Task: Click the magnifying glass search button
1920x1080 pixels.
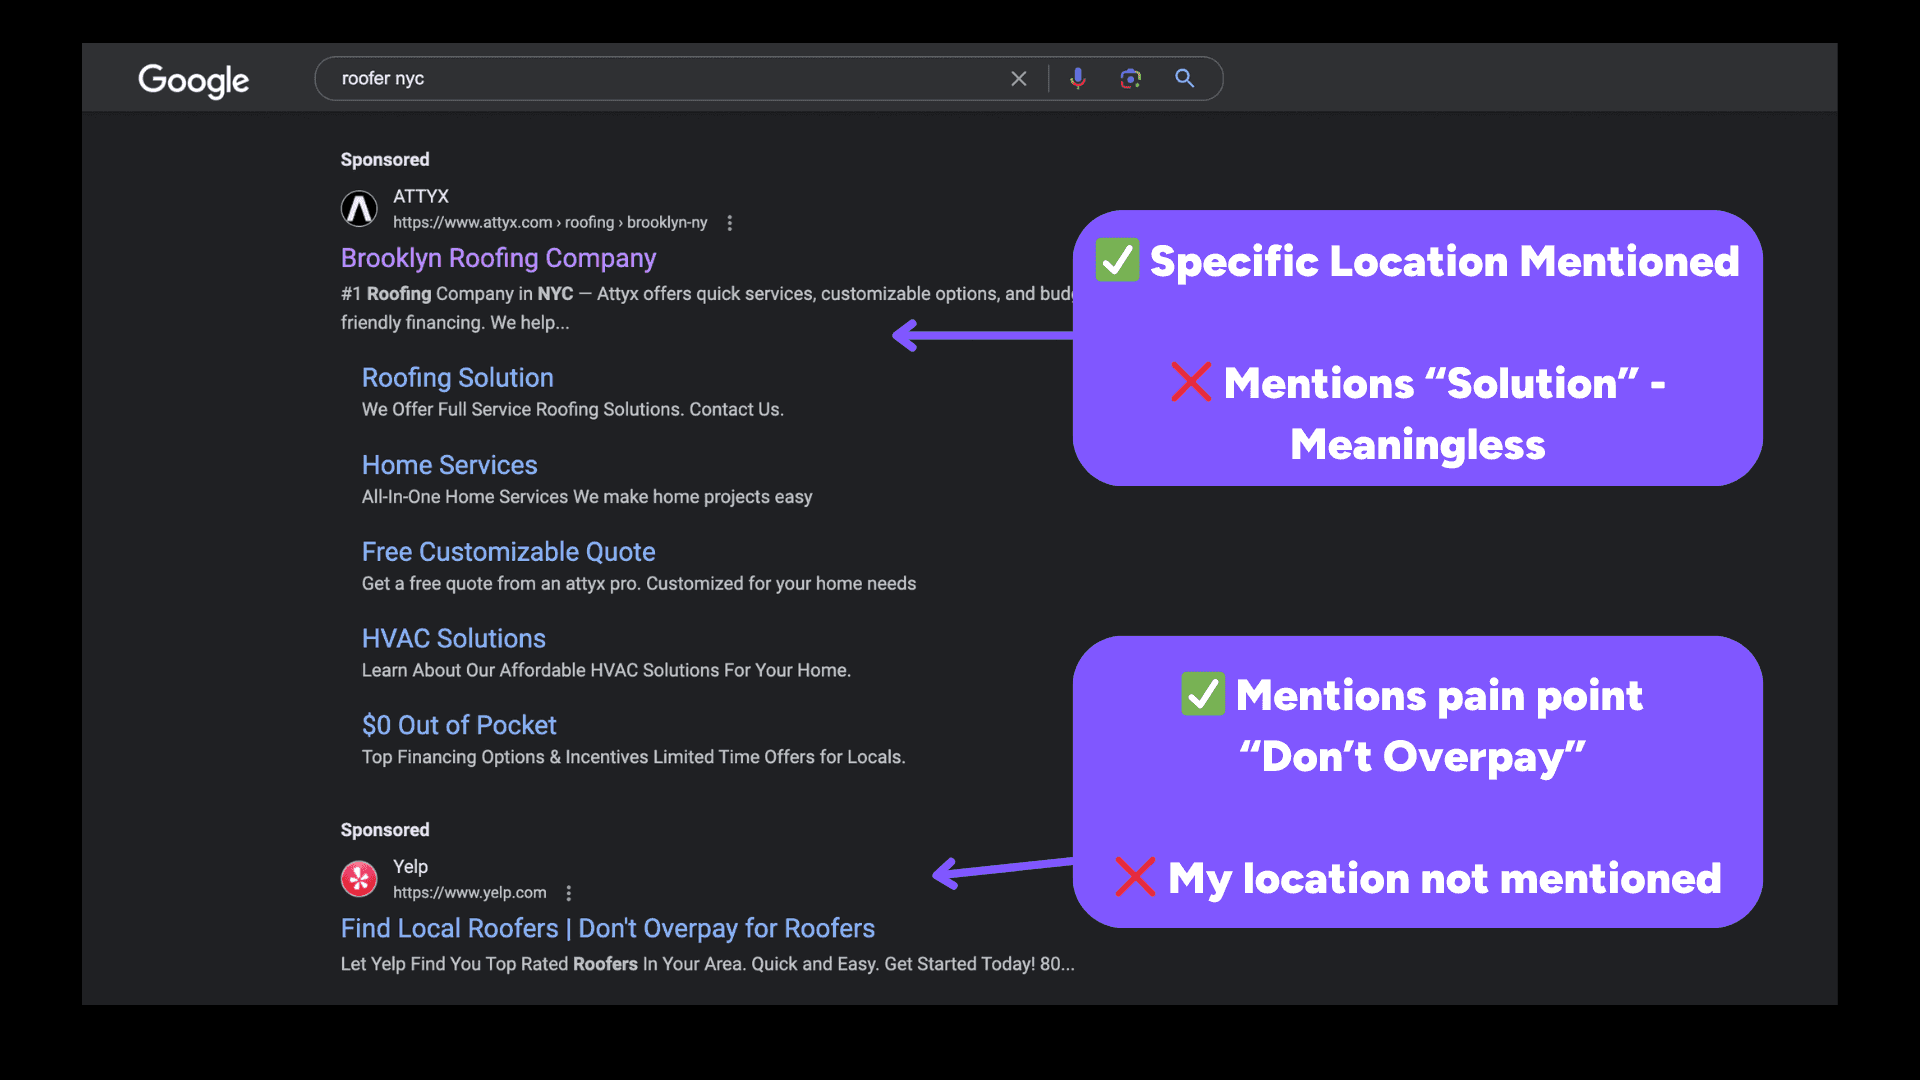Action: click(1184, 79)
